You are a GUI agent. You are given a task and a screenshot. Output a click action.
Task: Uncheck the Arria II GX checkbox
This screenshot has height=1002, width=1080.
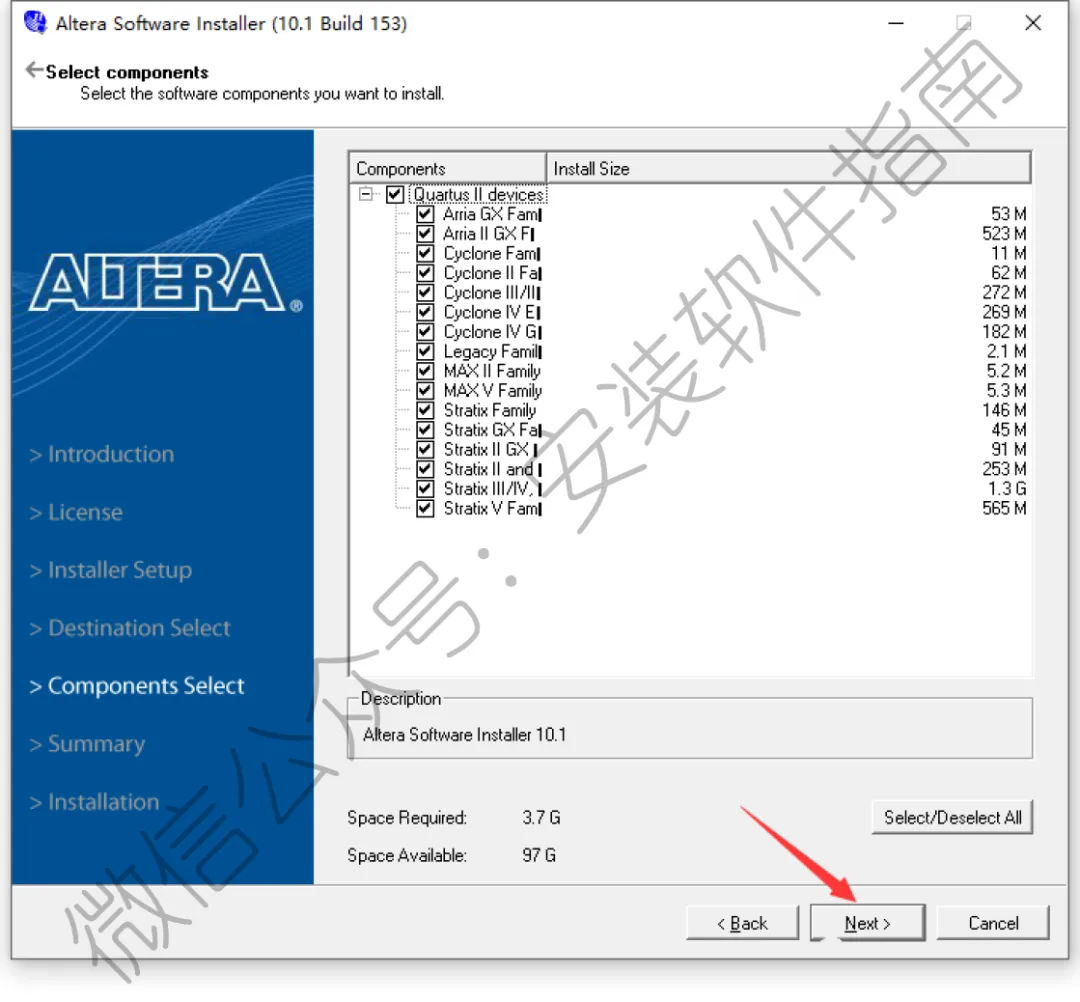click(425, 234)
